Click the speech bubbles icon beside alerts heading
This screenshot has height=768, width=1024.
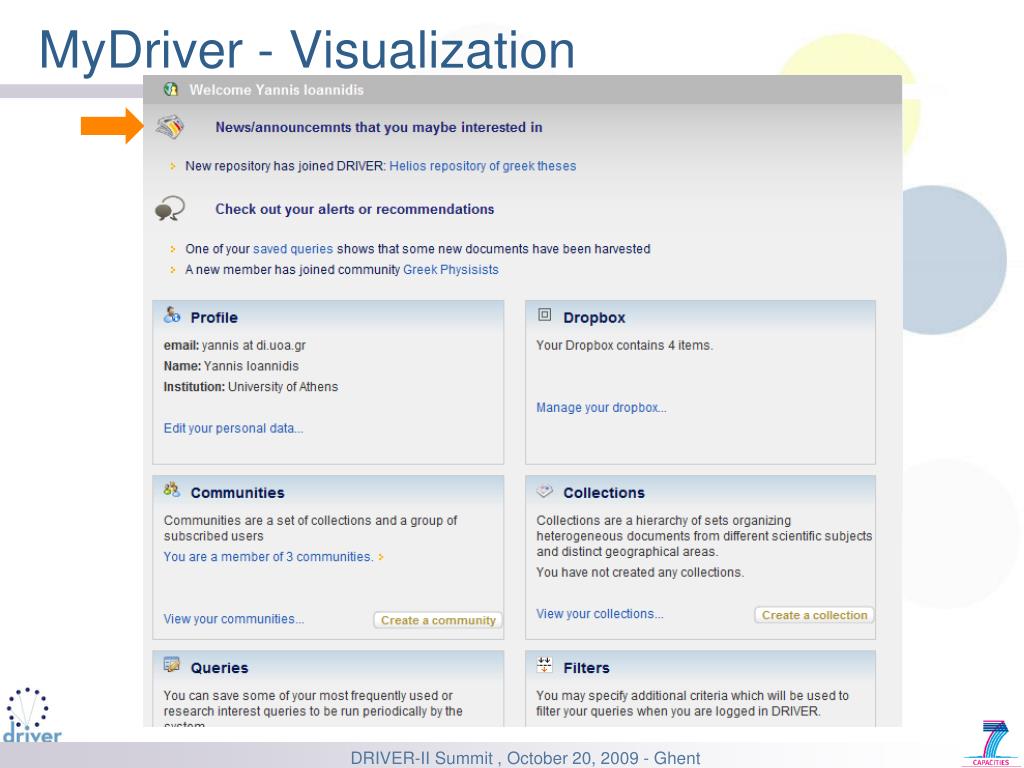[170, 209]
